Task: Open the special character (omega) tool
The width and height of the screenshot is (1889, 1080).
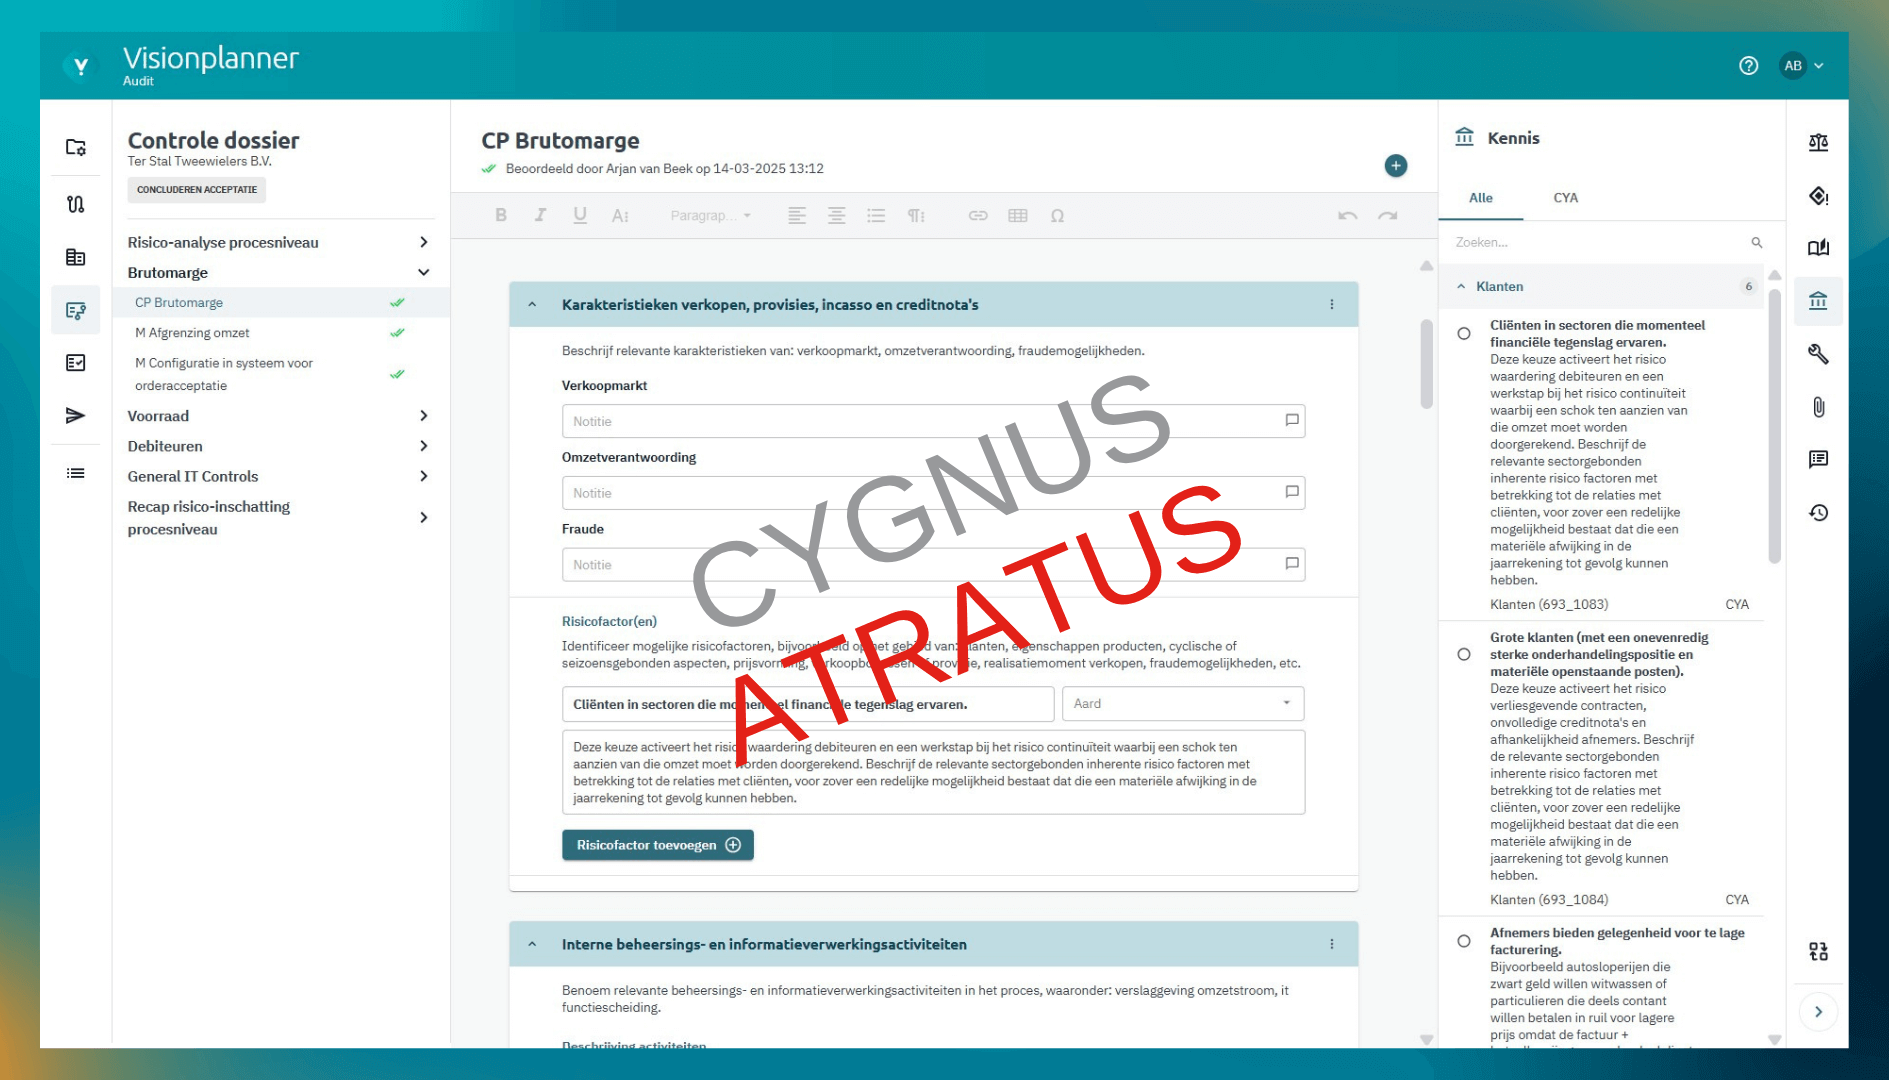Action: pos(1057,215)
